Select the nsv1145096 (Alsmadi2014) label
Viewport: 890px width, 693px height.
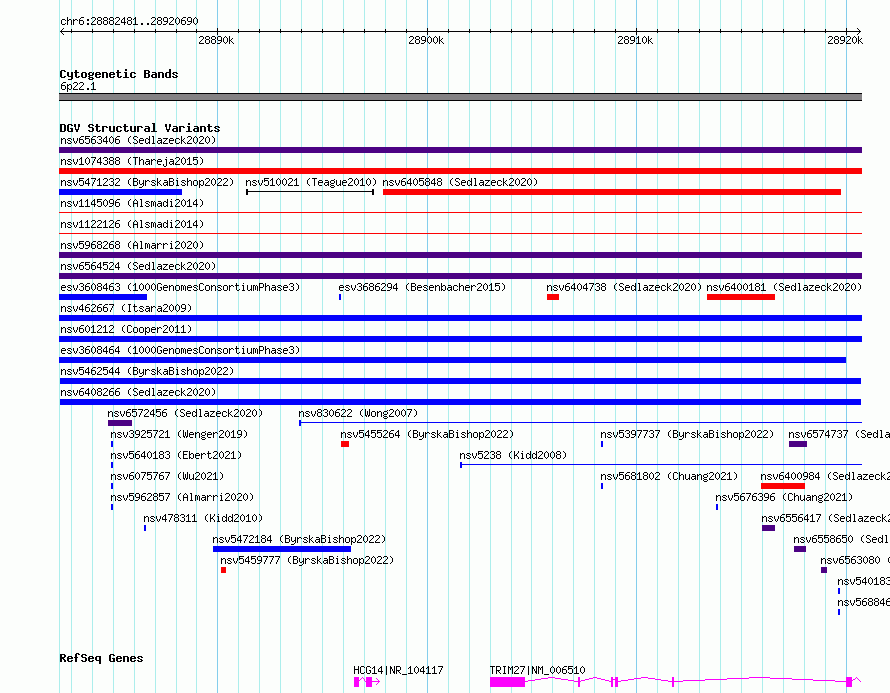132,203
